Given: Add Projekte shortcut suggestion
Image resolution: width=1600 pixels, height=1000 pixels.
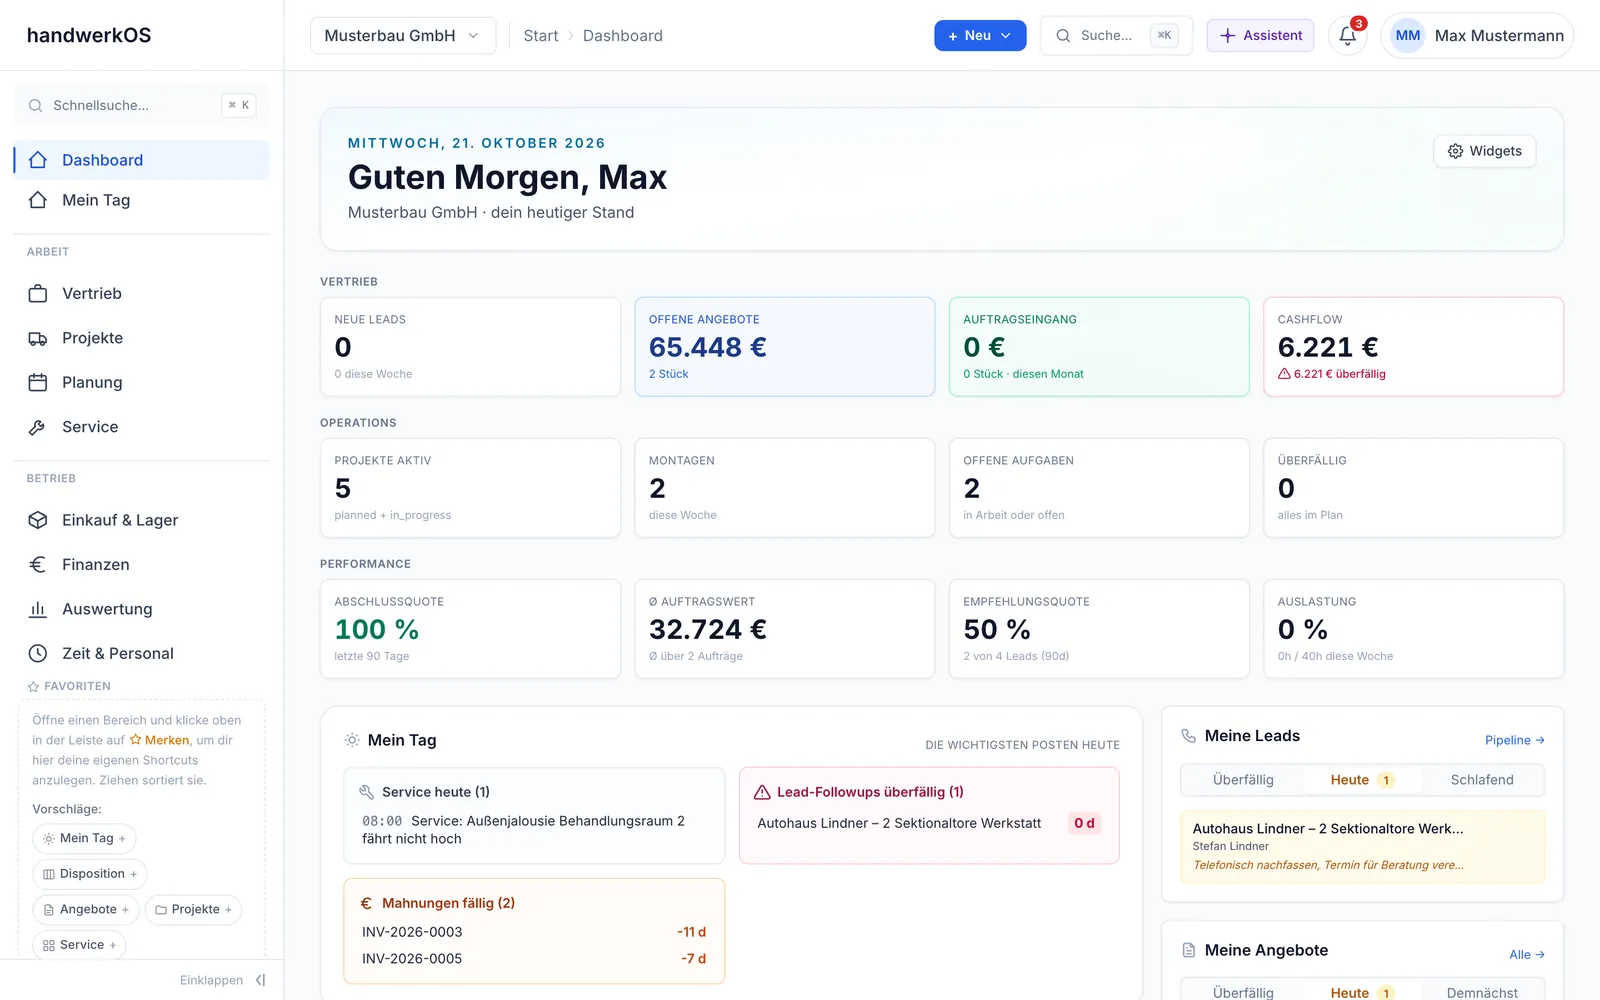Looking at the screenshot, I should click(194, 910).
